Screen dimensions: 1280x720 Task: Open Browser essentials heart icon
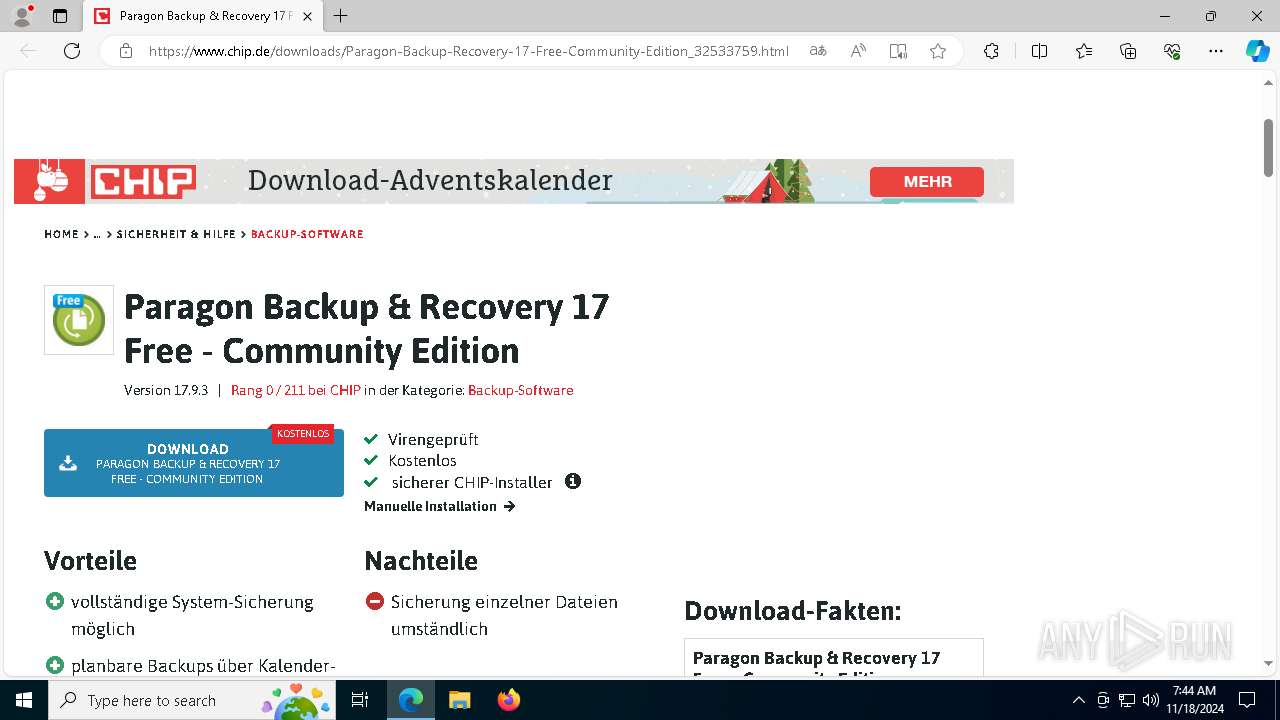[1172, 51]
